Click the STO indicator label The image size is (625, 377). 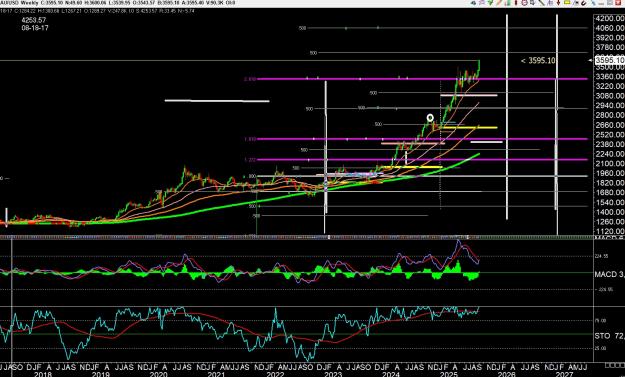coord(609,336)
